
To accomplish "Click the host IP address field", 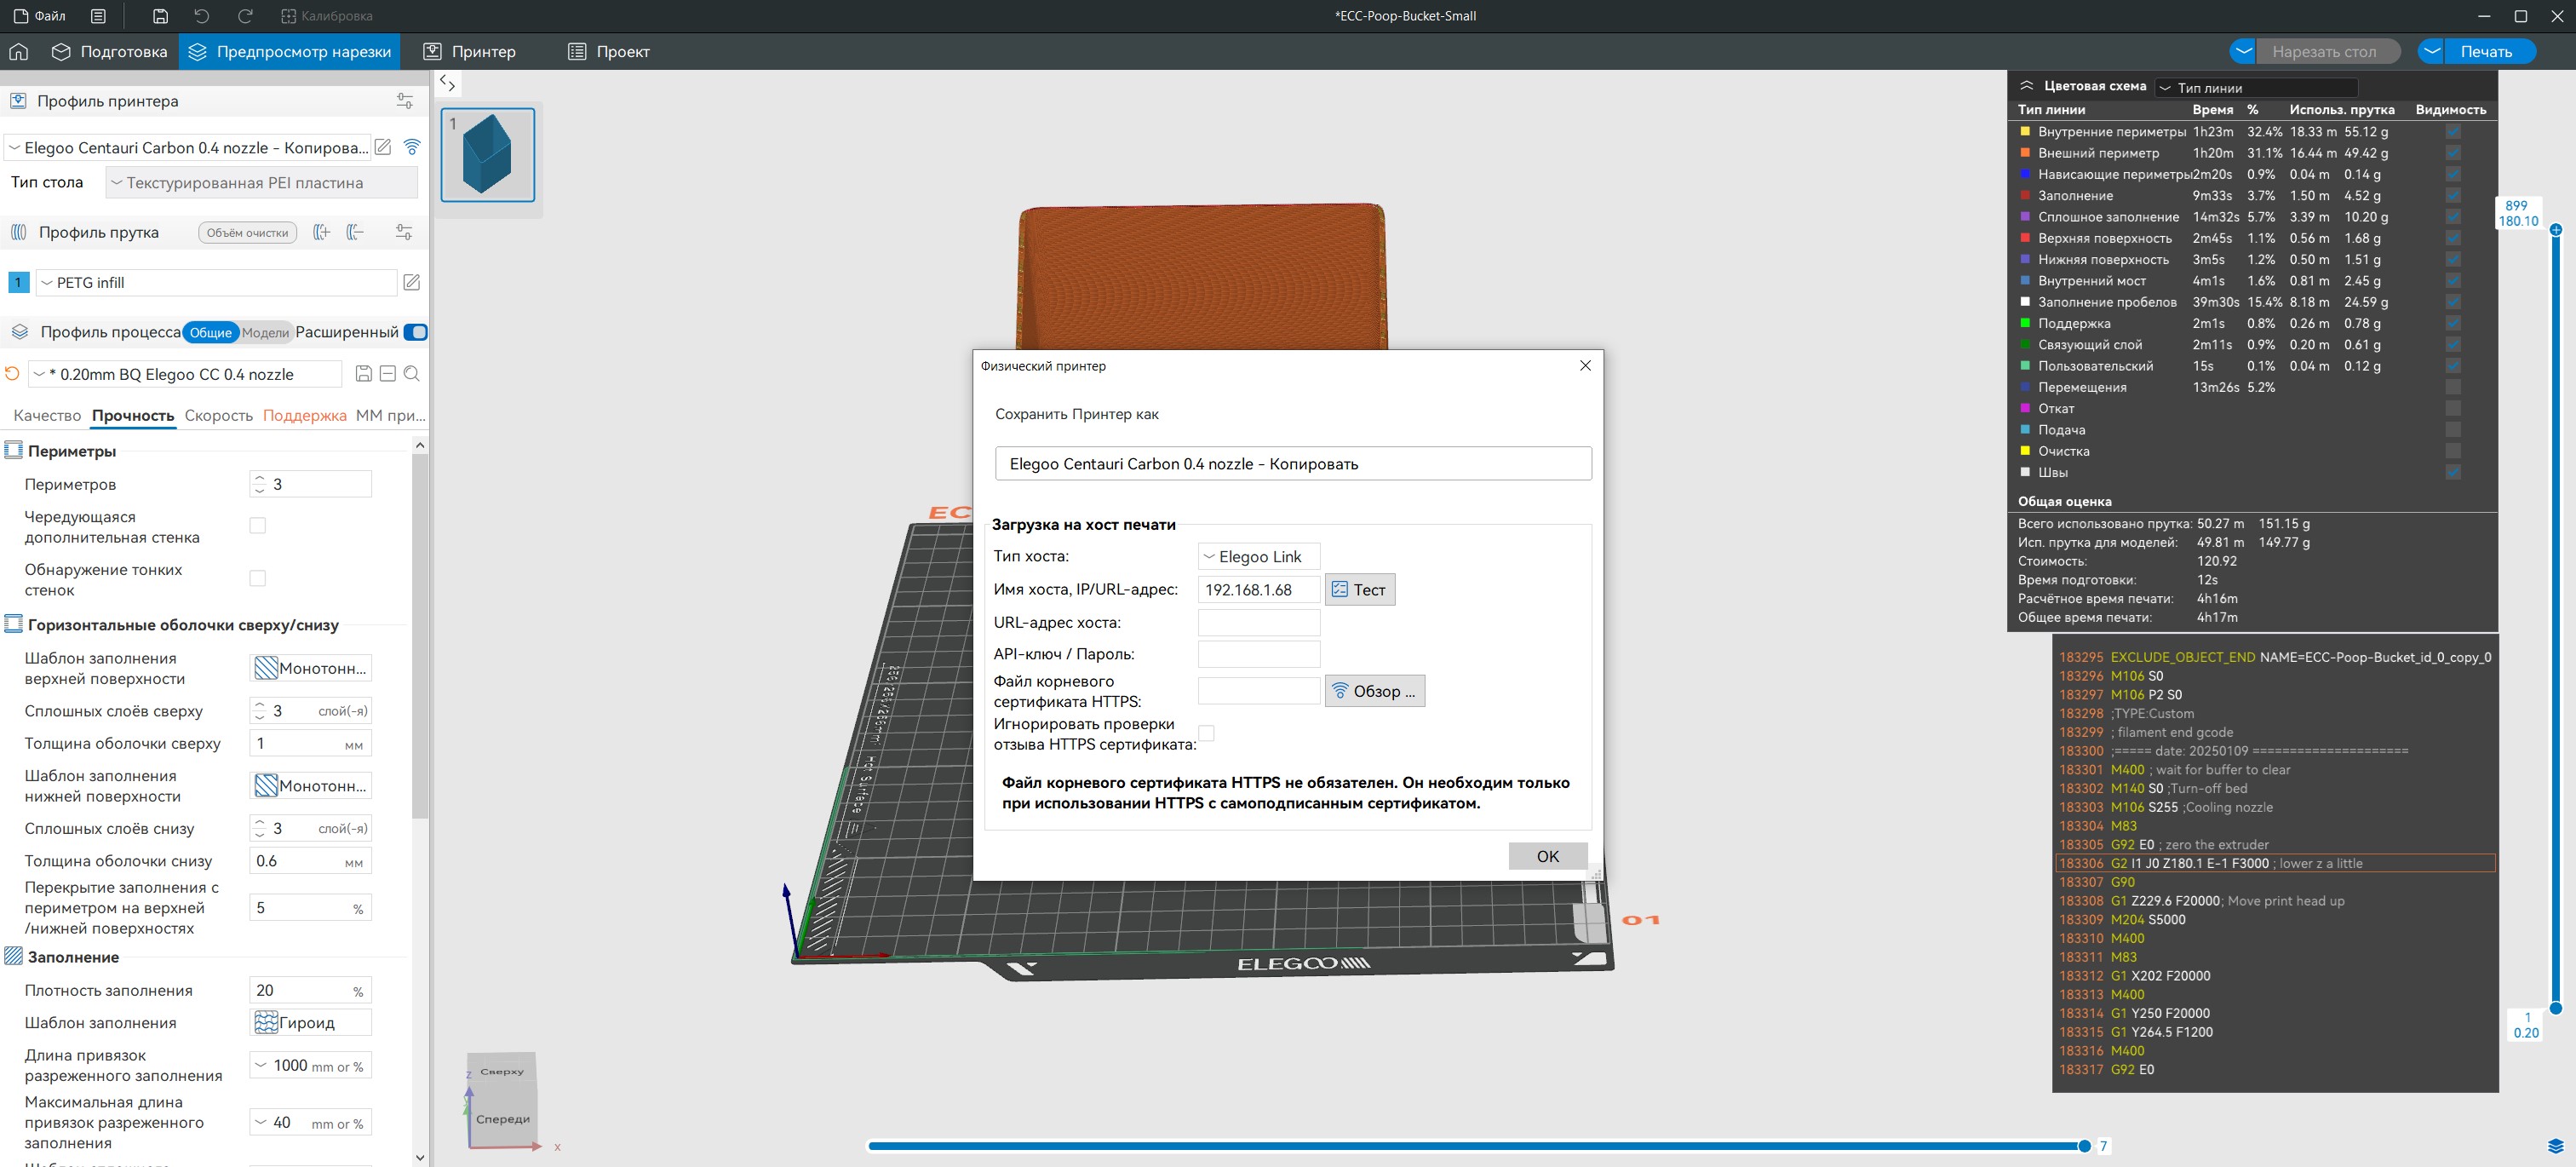I will [1258, 590].
